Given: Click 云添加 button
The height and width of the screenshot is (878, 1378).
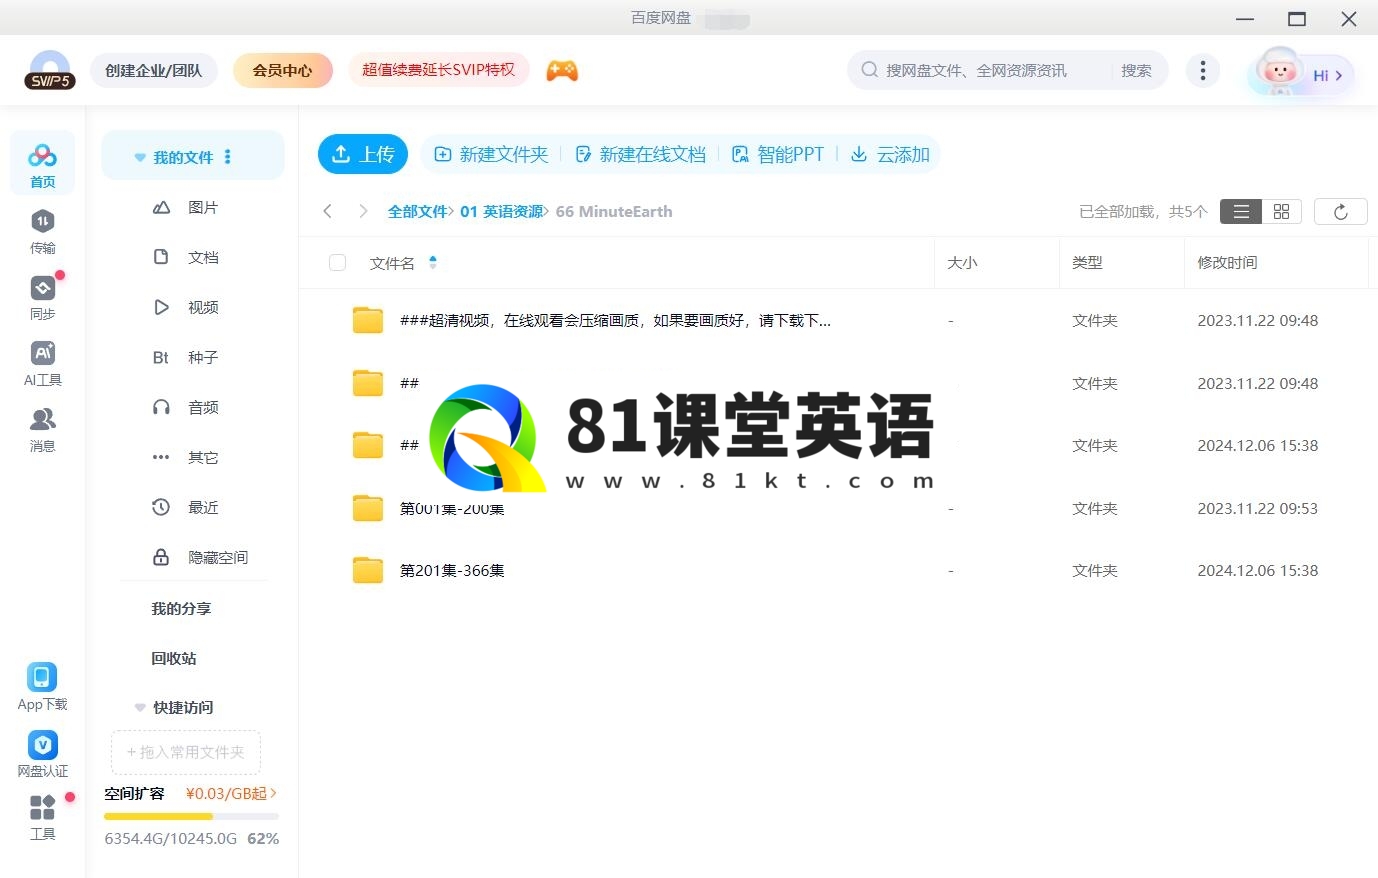Looking at the screenshot, I should coord(890,154).
